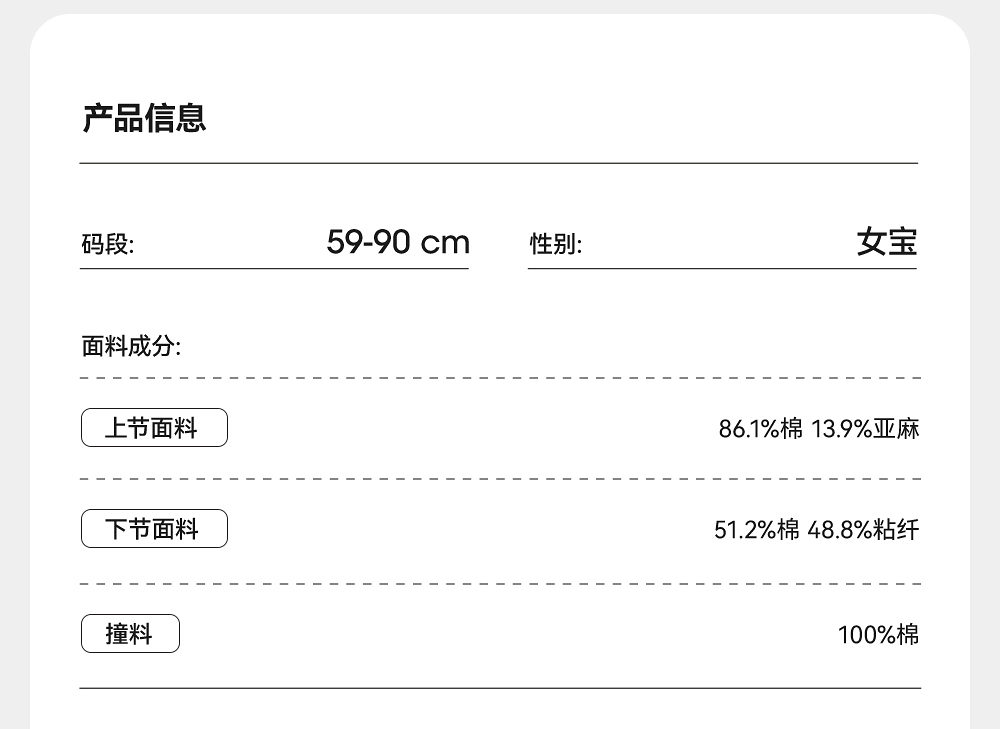This screenshot has height=729, width=1000.
Task: Select the 13.9%亚麻 composition text
Action: coord(865,430)
